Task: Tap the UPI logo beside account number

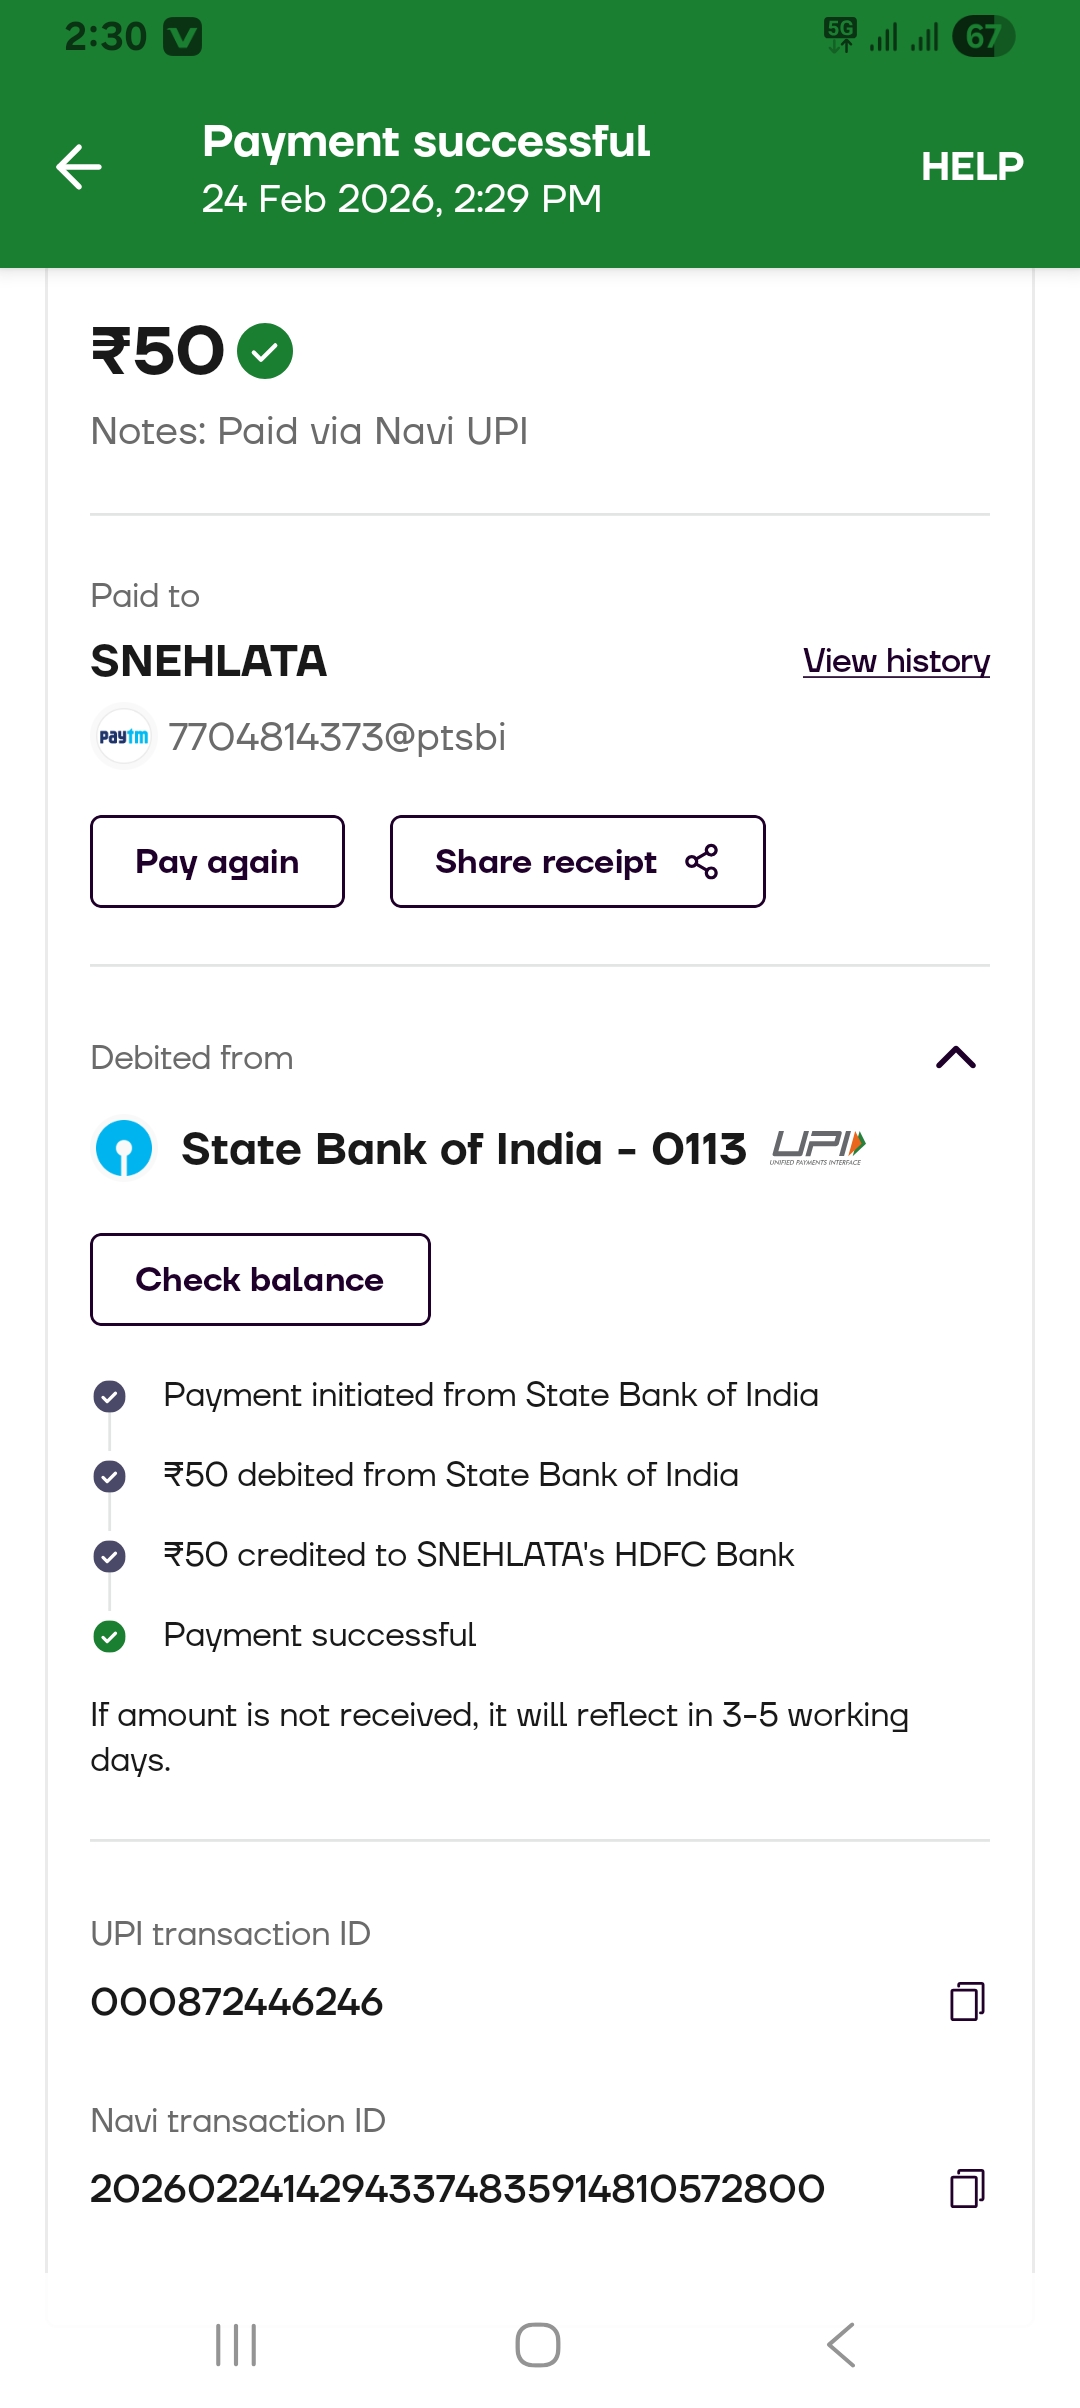Action: pos(818,1147)
